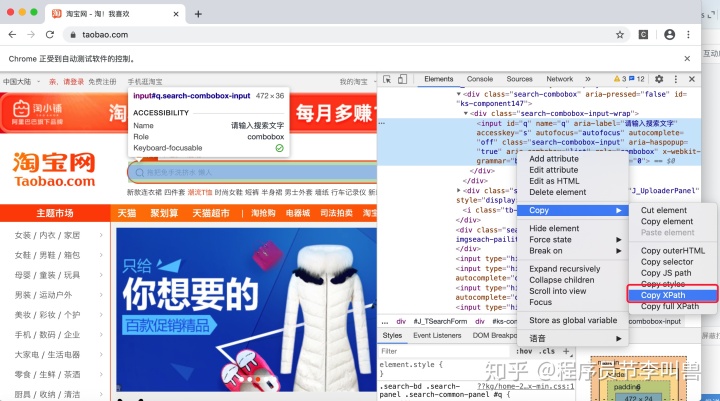This screenshot has height=401, width=720.
Task: Switch to the Sources tab
Action: [x=519, y=79]
